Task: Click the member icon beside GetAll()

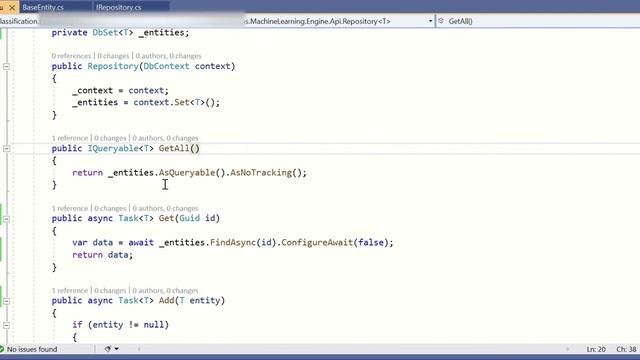Action: pyautogui.click(x=441, y=21)
